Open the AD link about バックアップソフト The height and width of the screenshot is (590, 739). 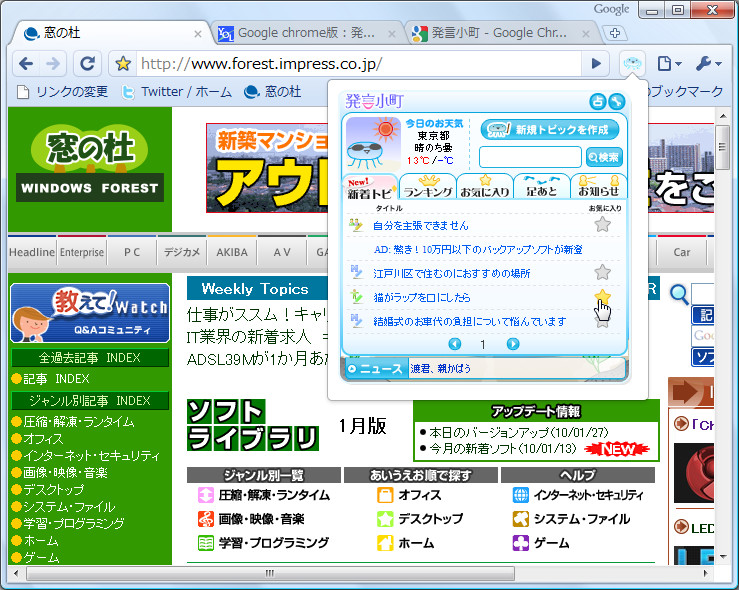[478, 250]
